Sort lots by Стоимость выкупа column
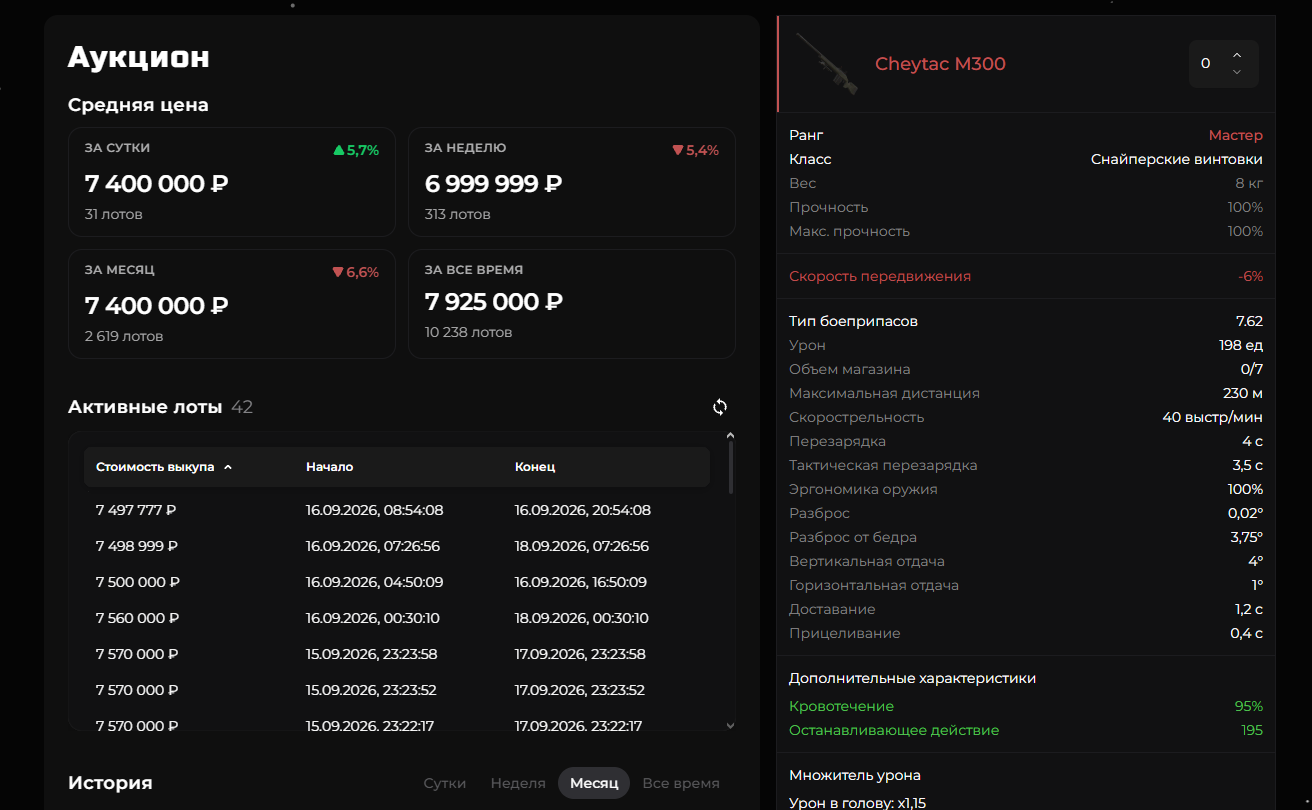The image size is (1312, 810). 164,467
